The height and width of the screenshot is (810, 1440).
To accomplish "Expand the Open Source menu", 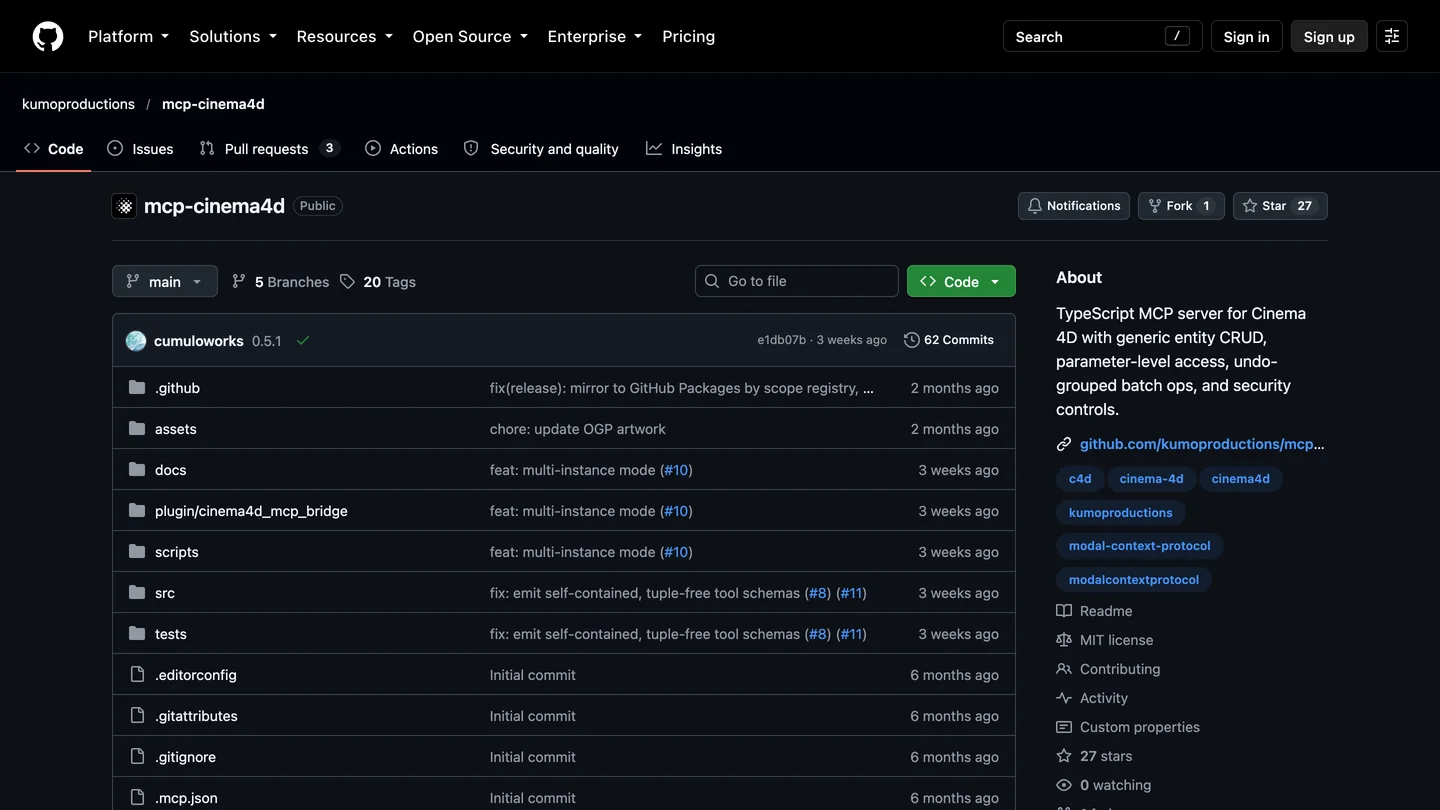I will [x=470, y=36].
